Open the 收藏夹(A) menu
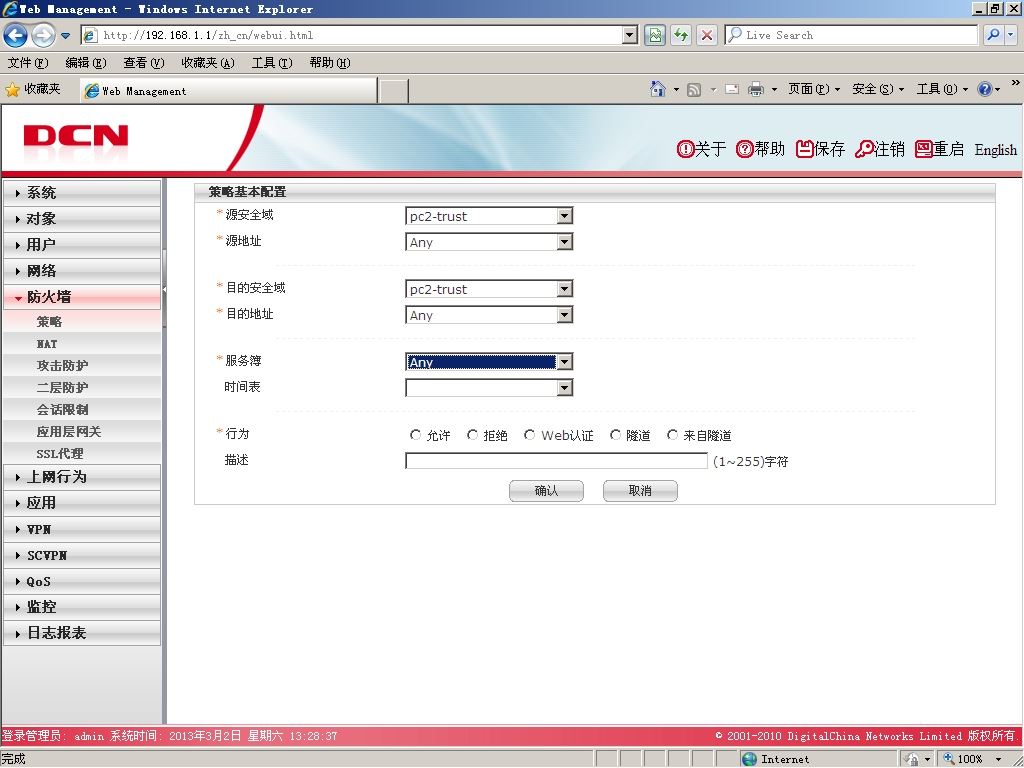Screen dimensions: 1024x768 (208, 63)
